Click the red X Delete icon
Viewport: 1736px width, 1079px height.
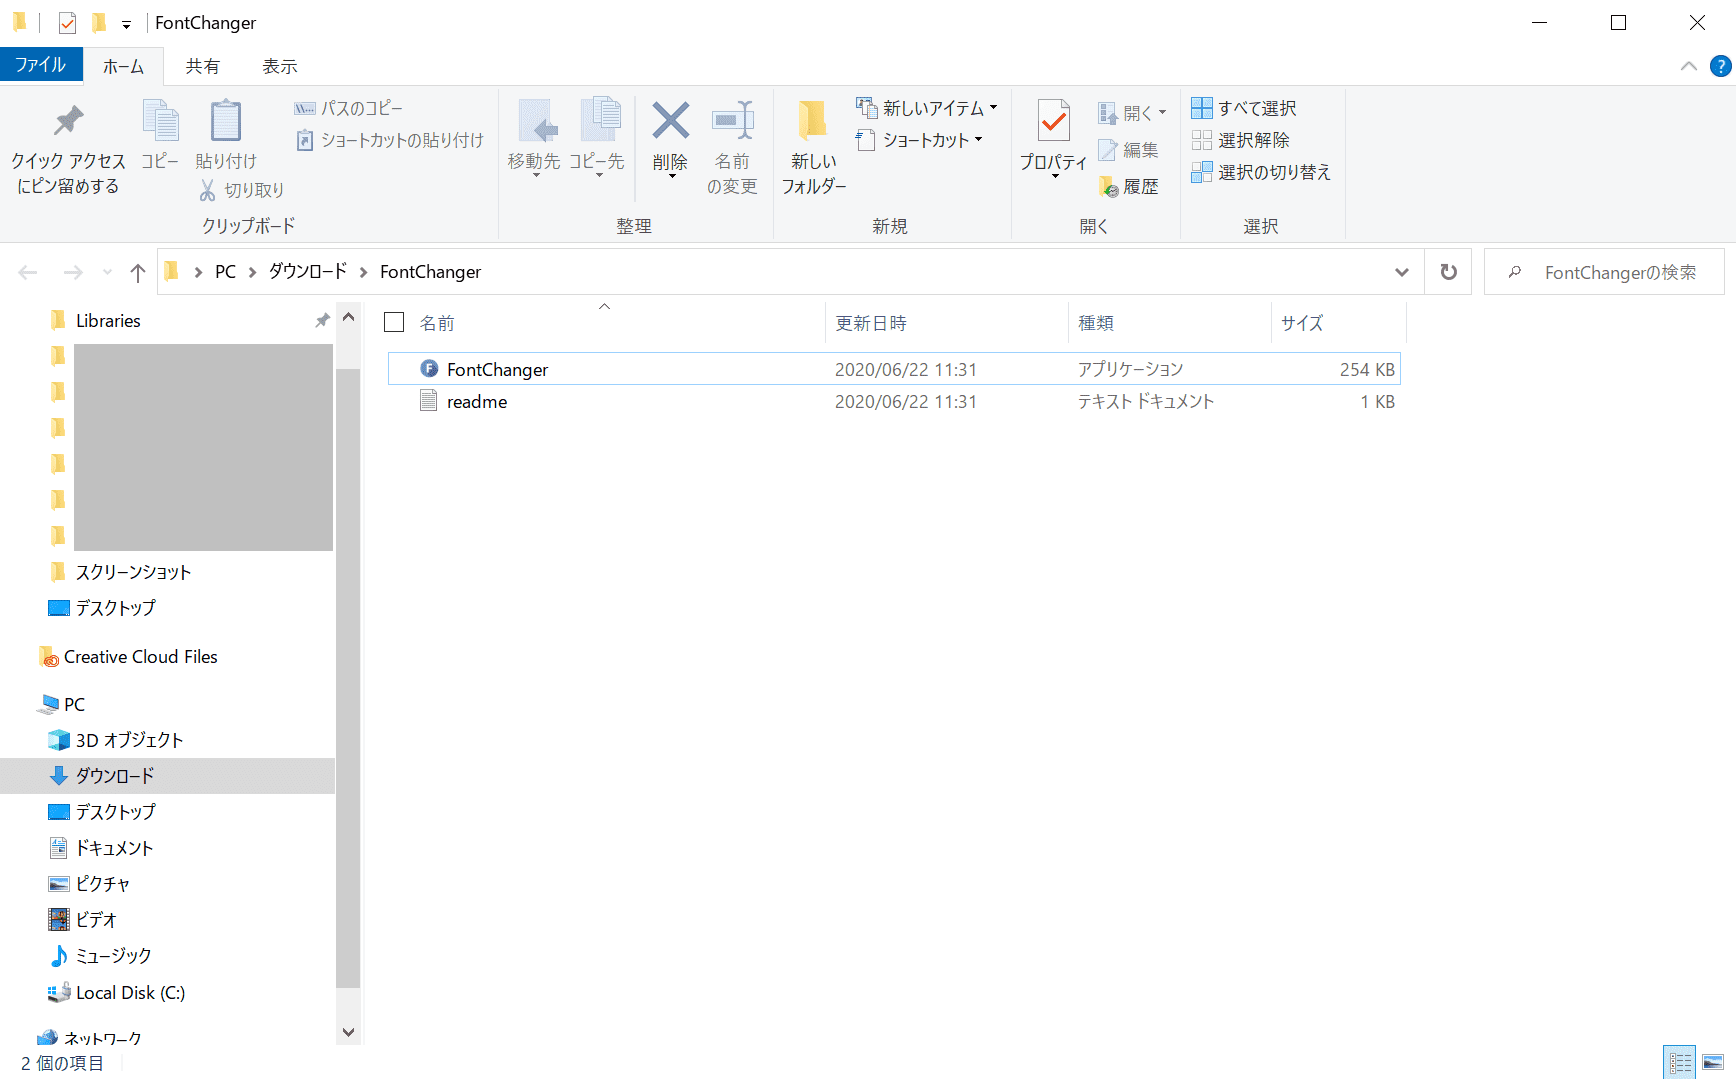coord(670,122)
